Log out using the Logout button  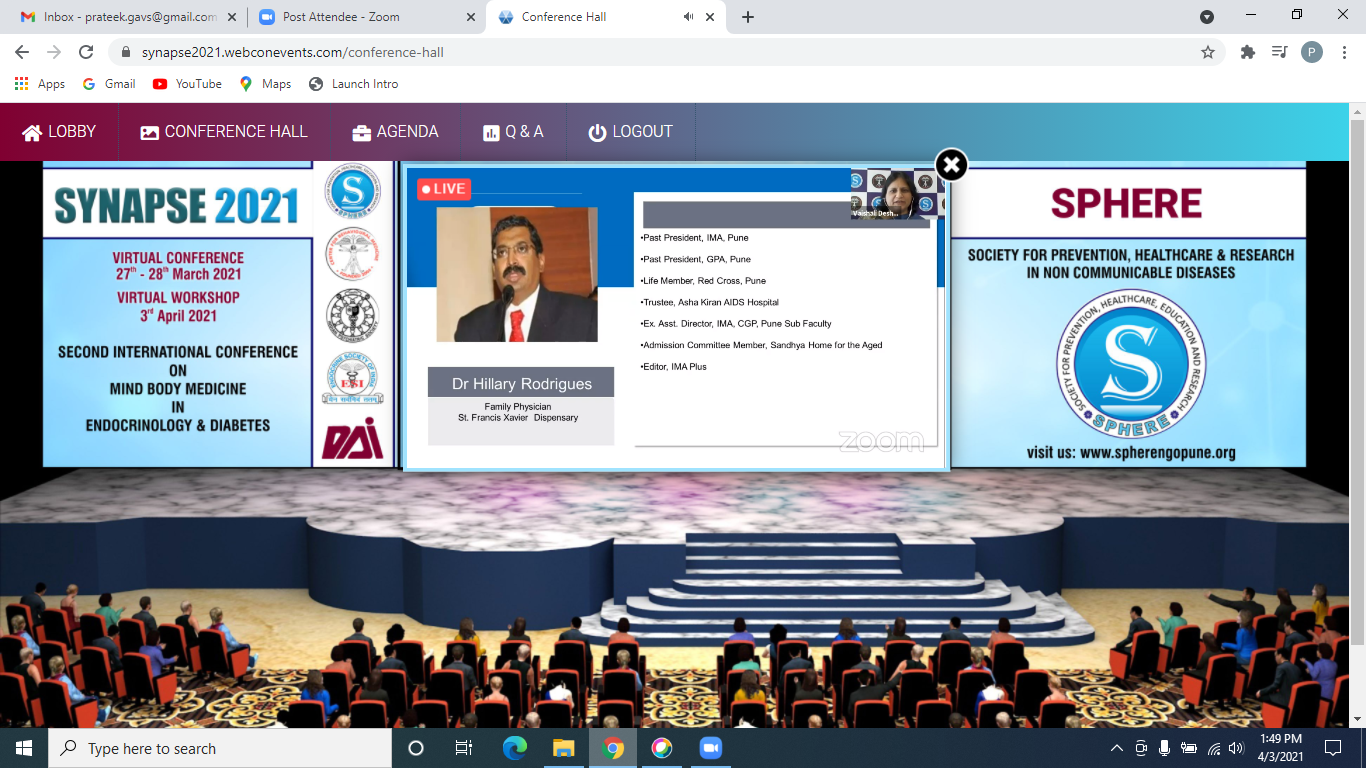[x=630, y=132]
